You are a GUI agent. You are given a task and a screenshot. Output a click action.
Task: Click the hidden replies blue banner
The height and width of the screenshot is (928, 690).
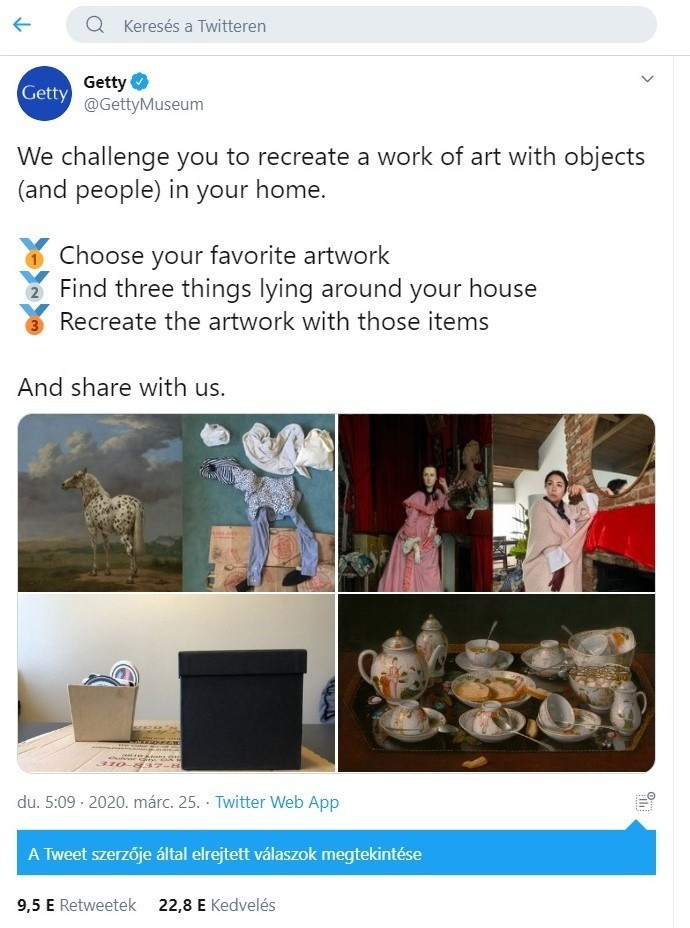[x=336, y=853]
